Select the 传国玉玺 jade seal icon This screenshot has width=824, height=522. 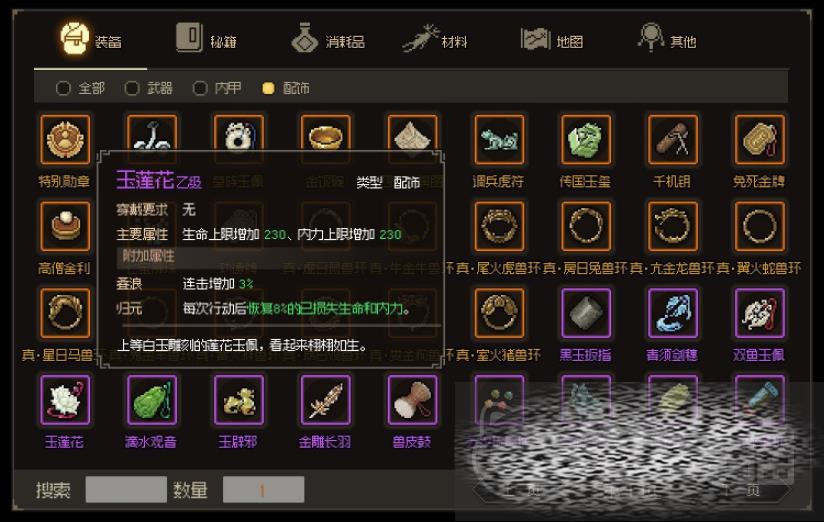(x=586, y=140)
